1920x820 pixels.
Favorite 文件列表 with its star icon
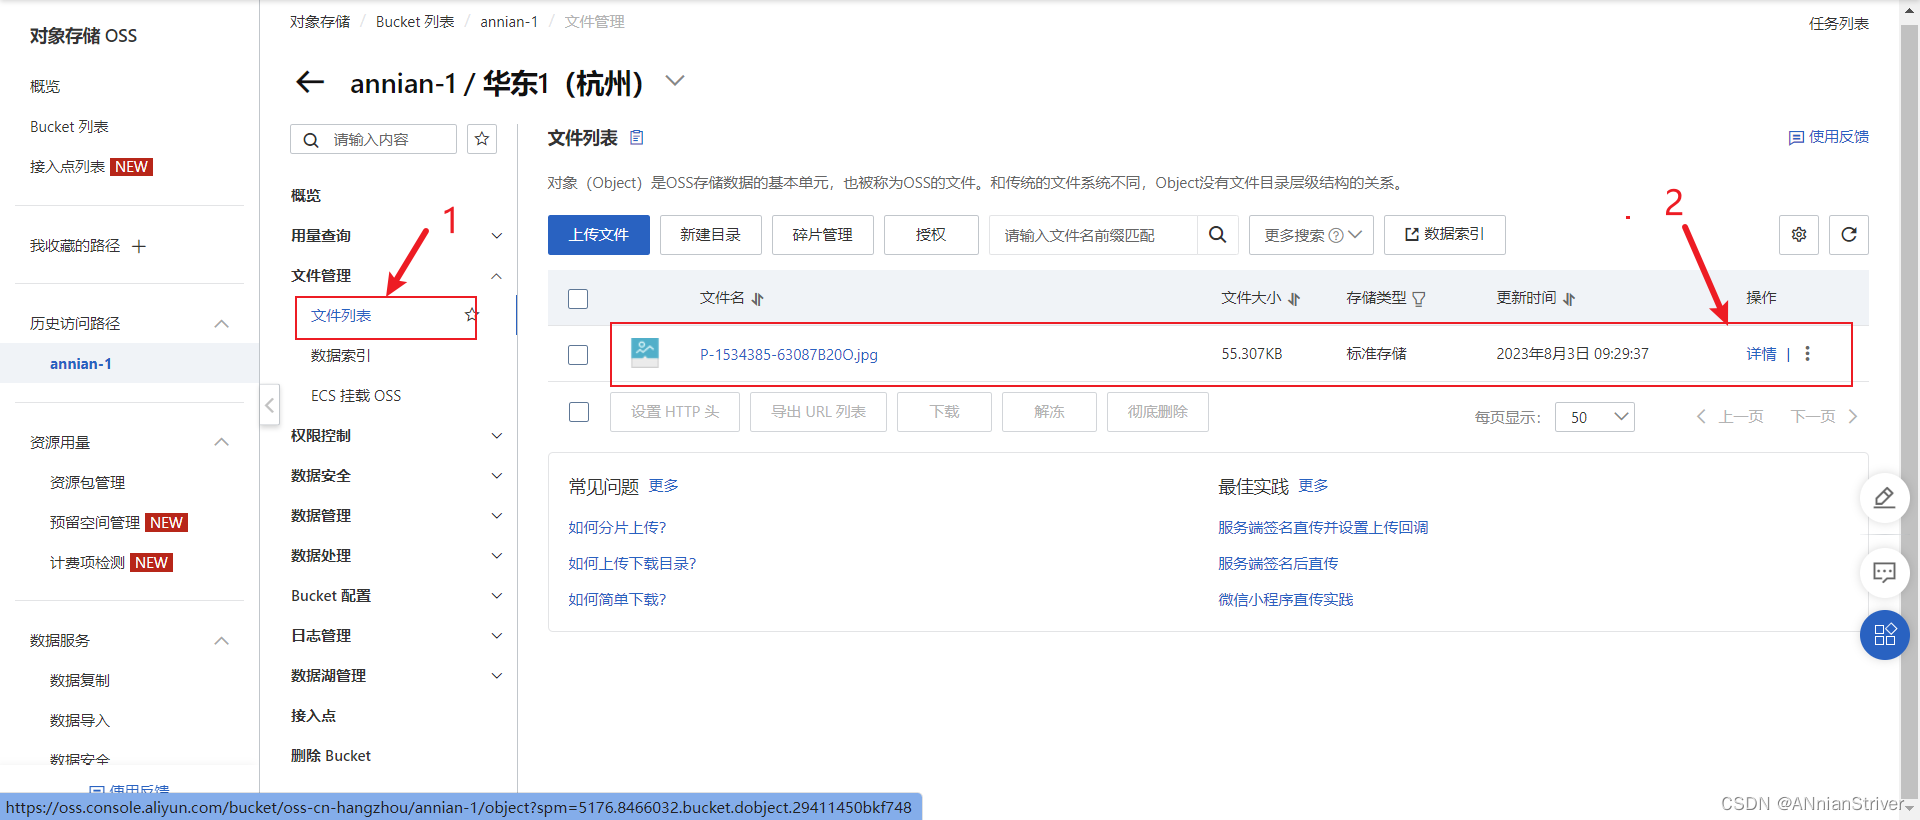pos(471,315)
